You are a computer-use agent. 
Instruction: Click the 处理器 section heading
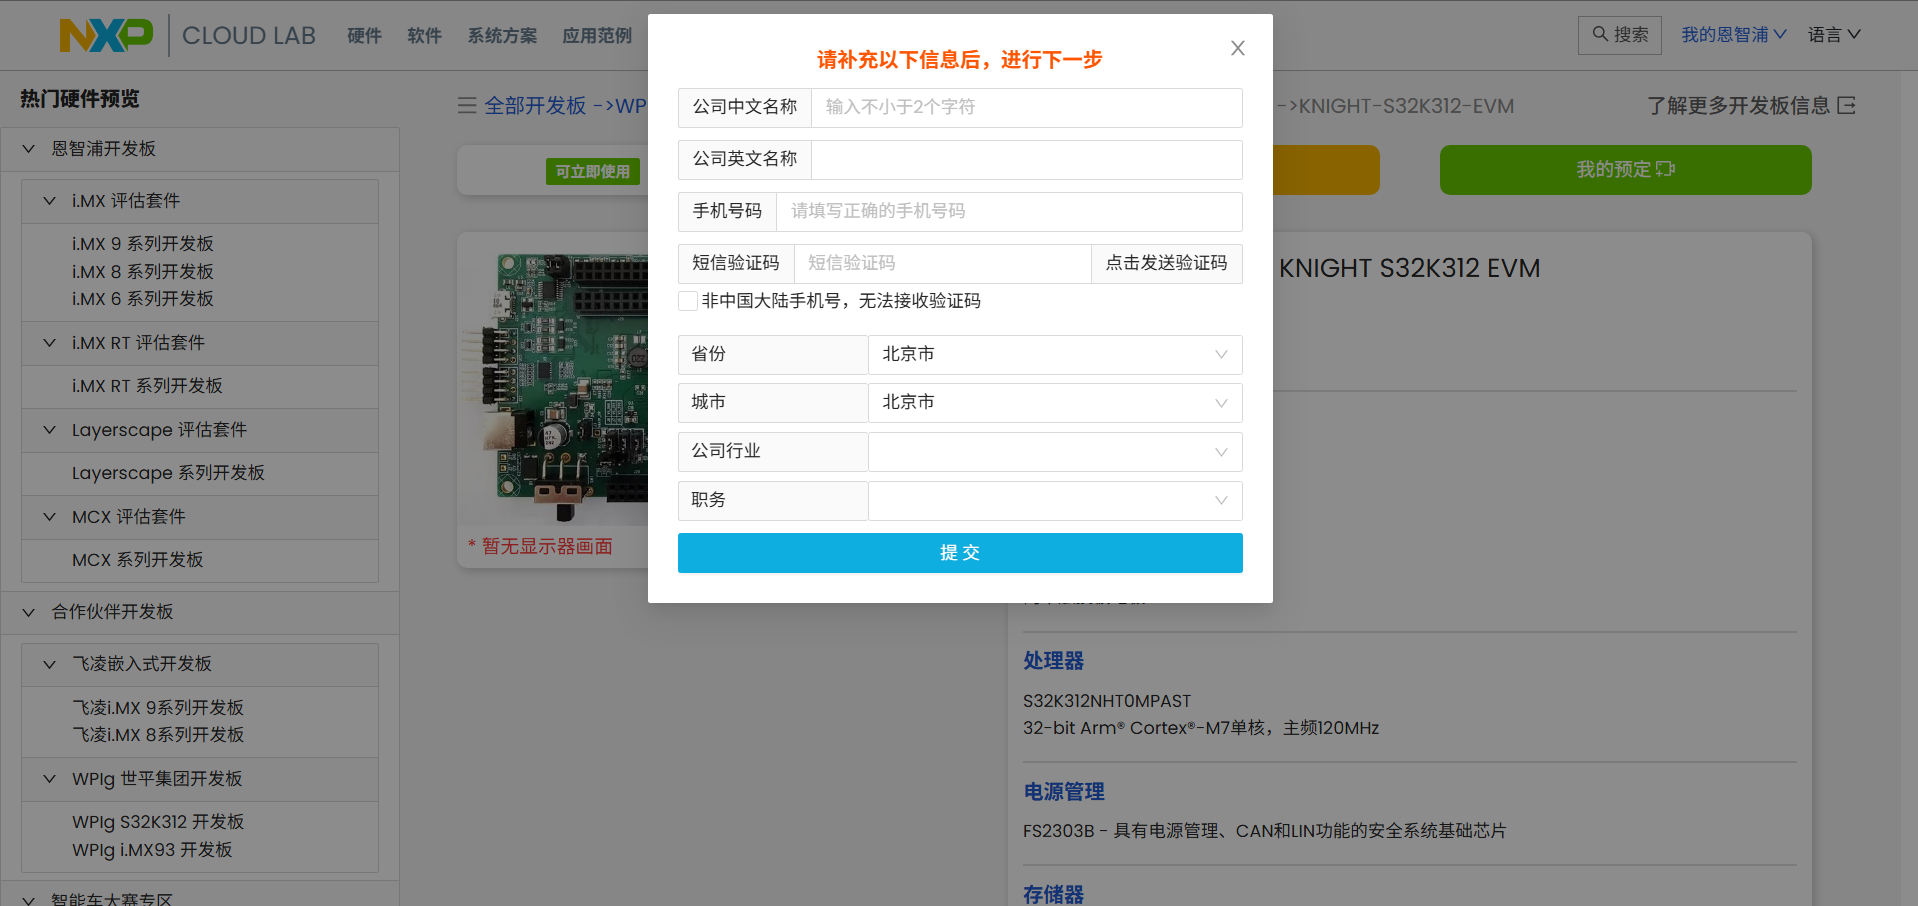coord(1053,661)
